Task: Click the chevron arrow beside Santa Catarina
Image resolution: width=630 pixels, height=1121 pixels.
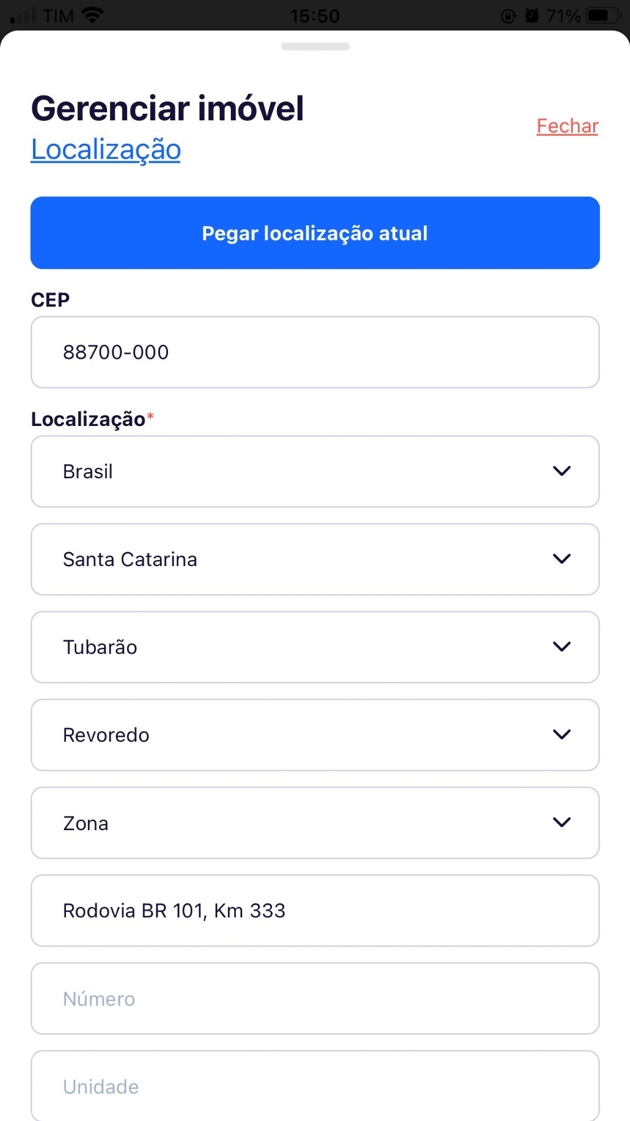Action: coord(562,559)
